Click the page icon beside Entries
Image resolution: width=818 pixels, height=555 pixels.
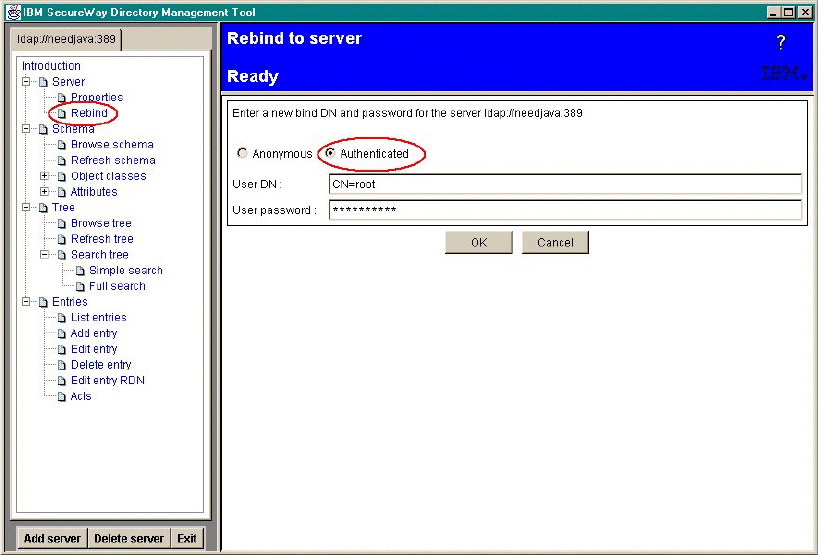point(43,303)
